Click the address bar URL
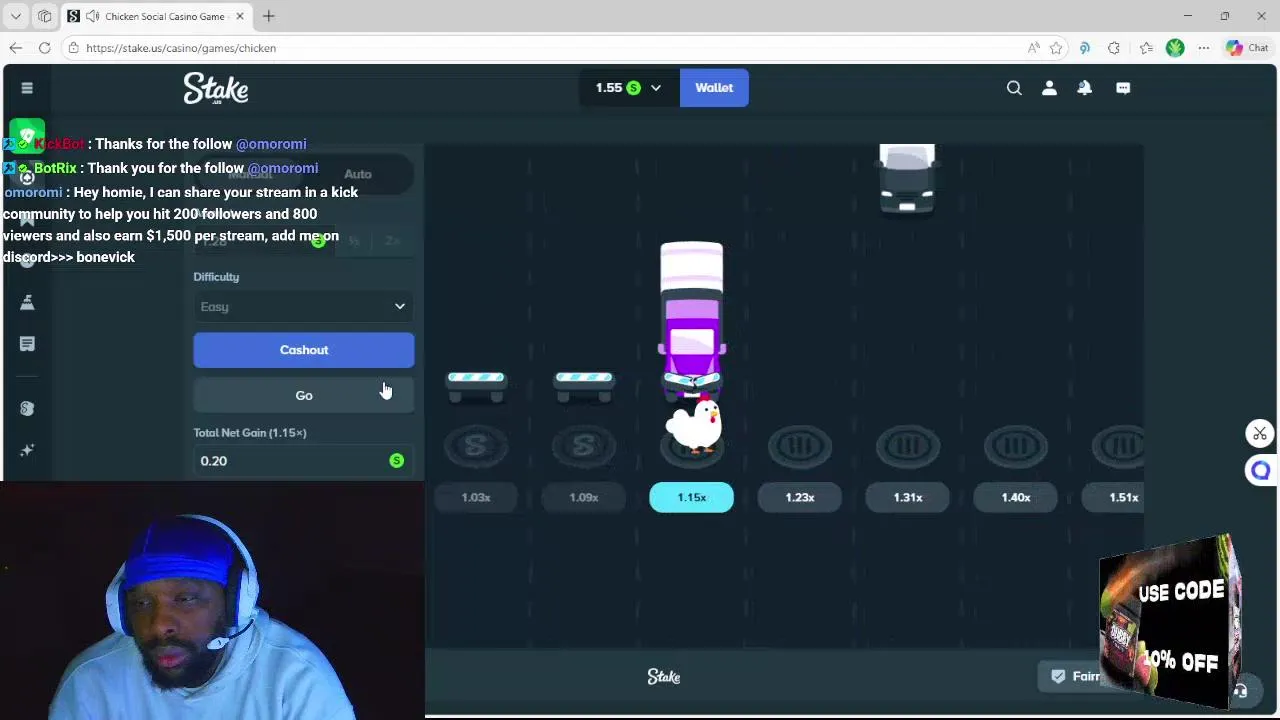This screenshot has height=720, width=1280. pyautogui.click(x=181, y=48)
